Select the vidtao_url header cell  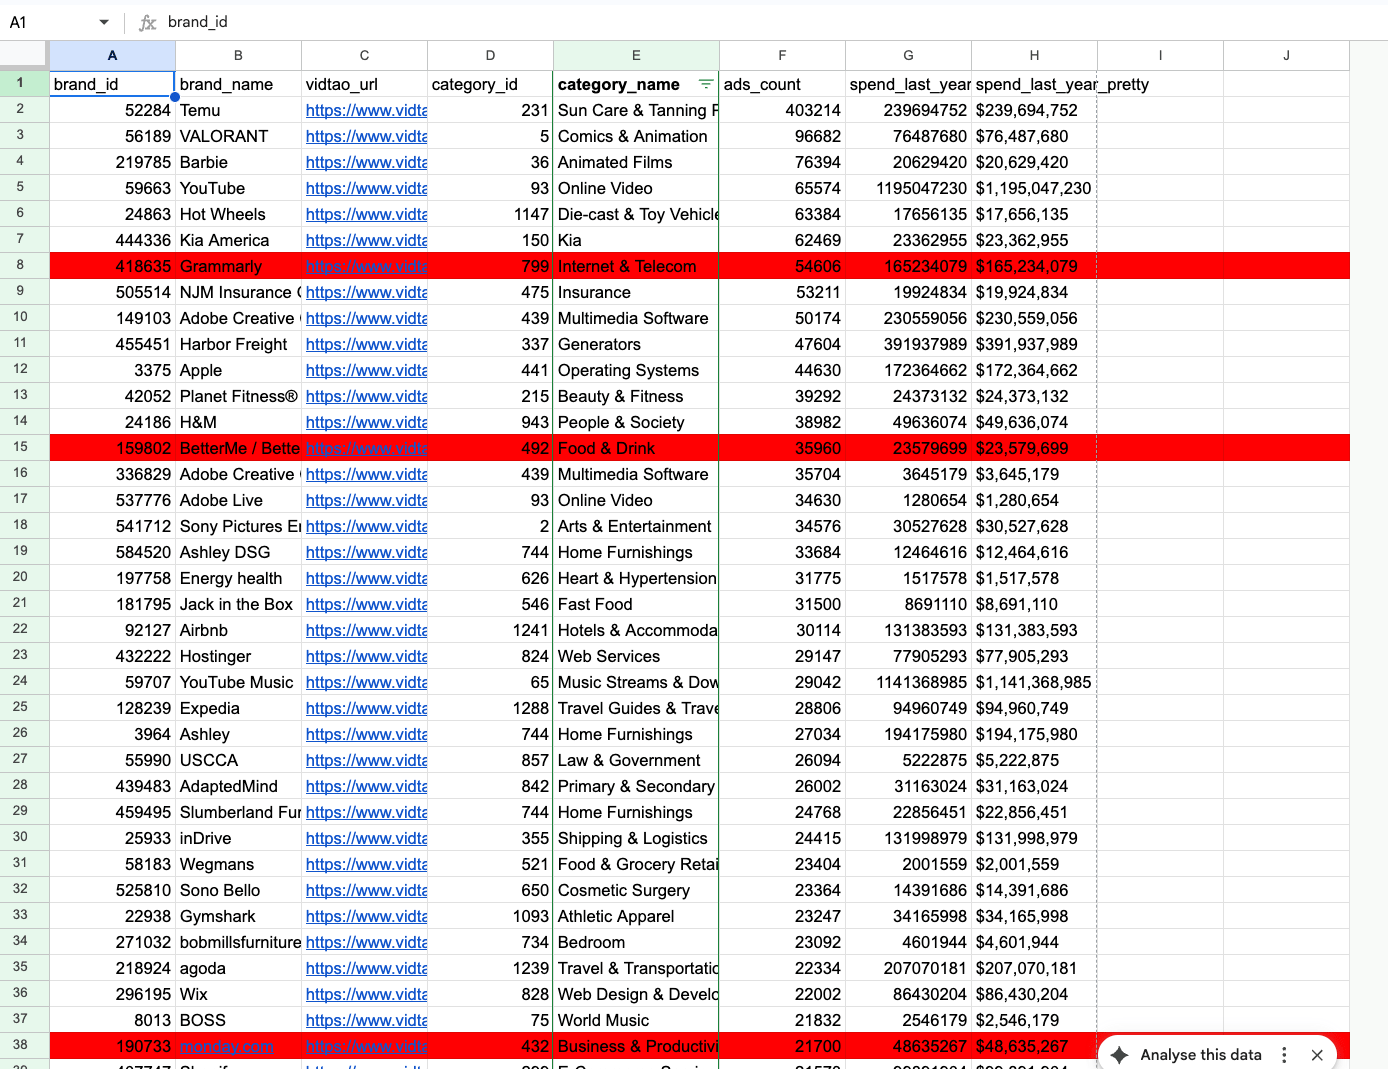[x=364, y=84]
